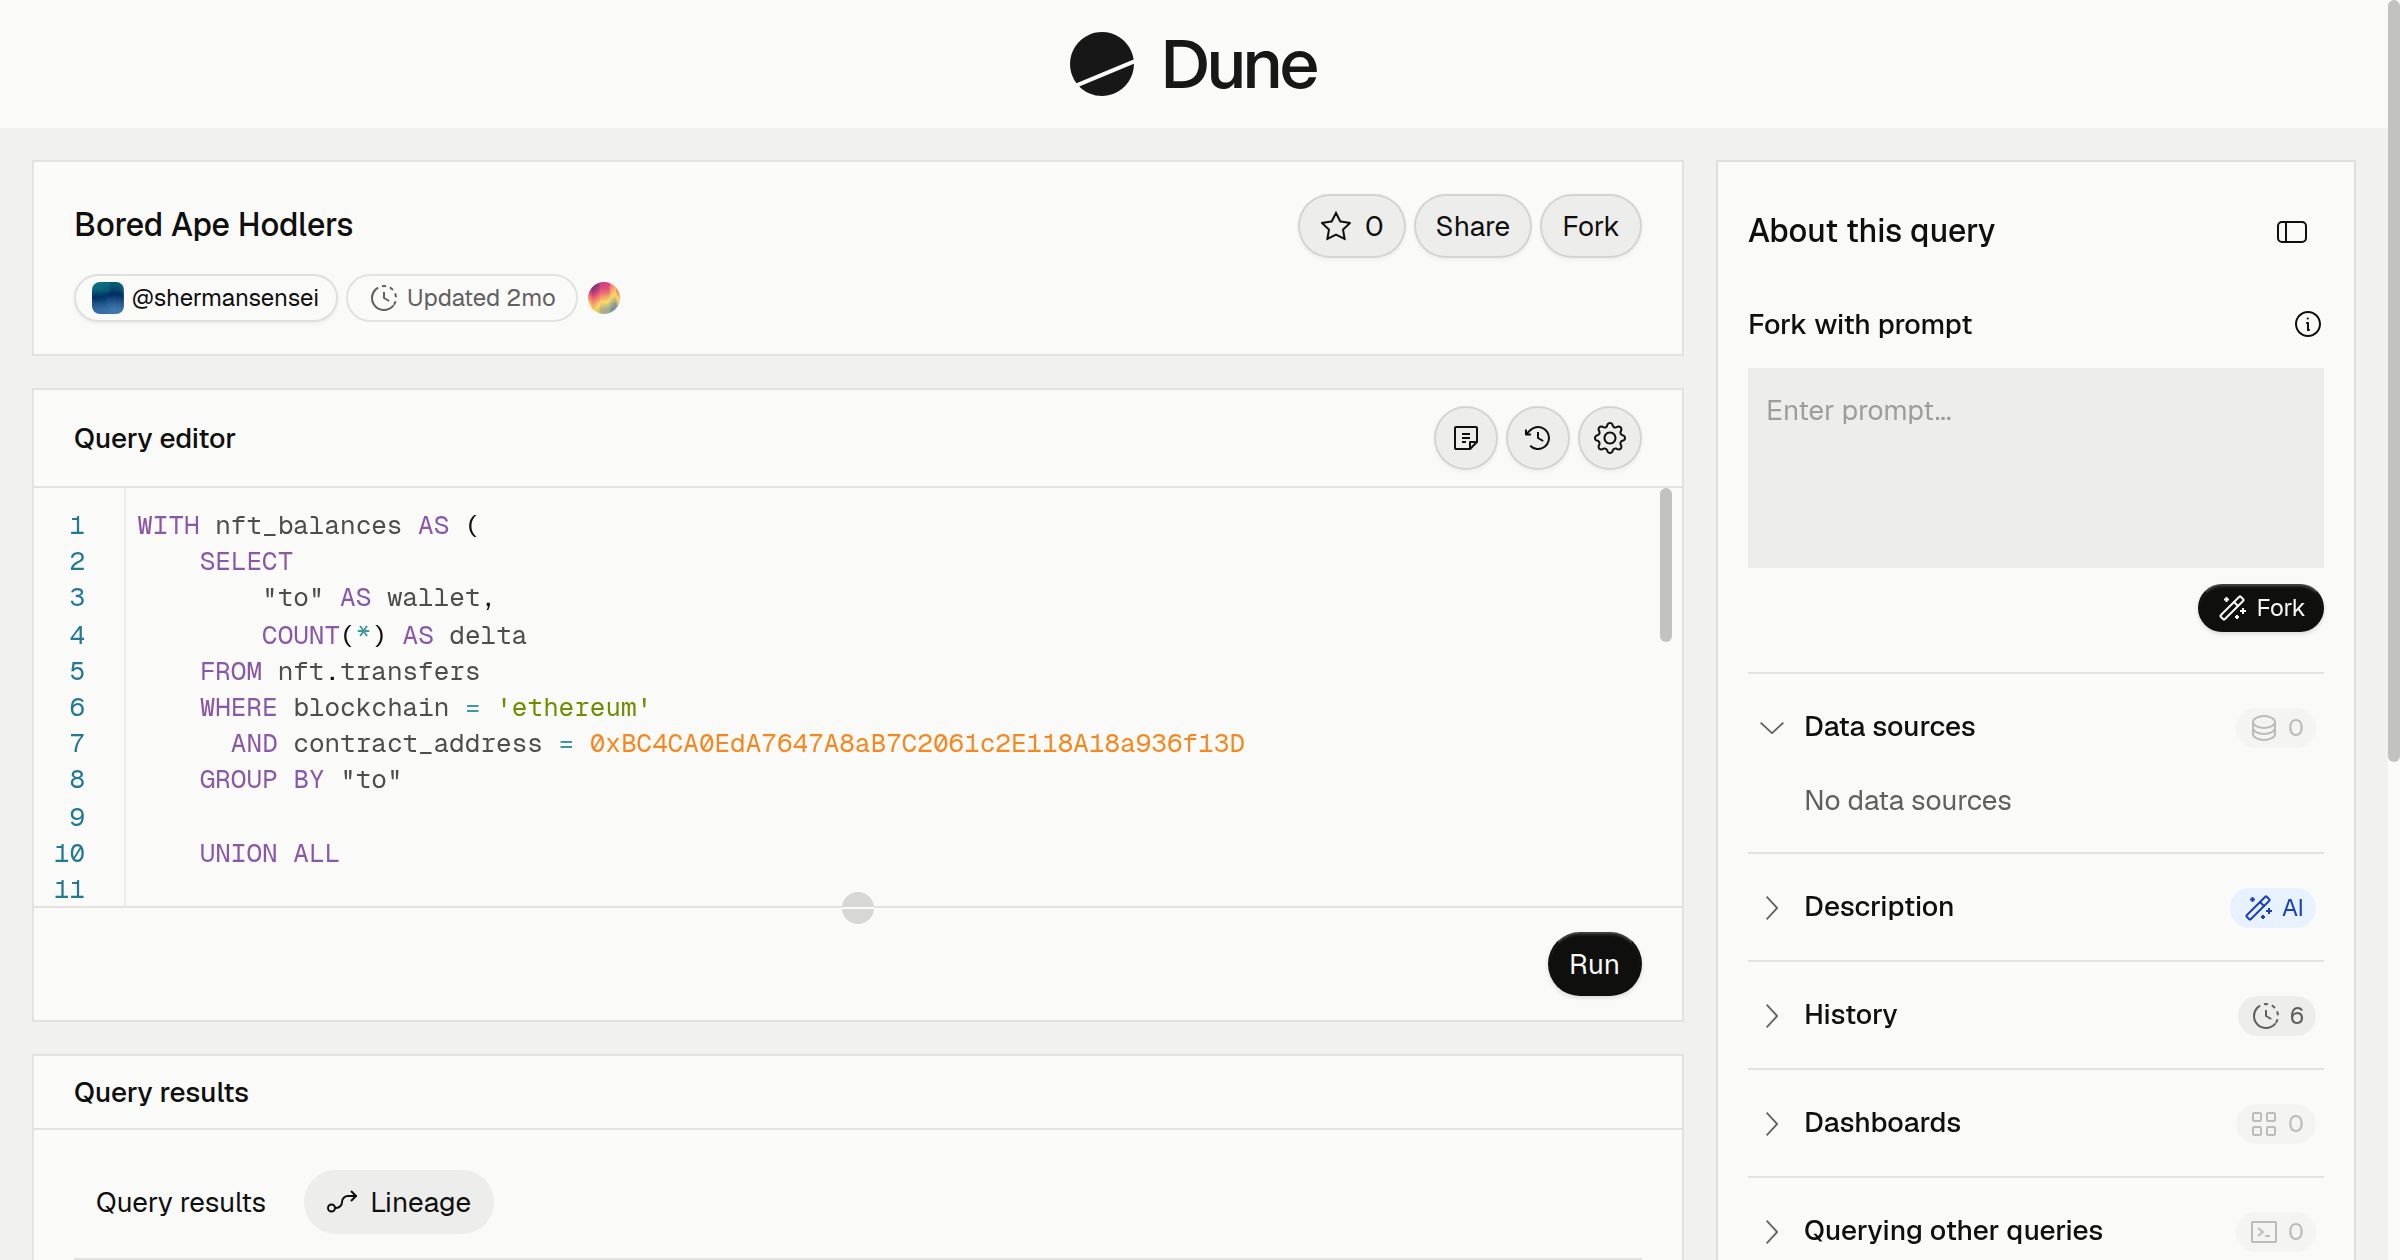2400x1260 pixels.
Task: Click UNION ALL on line 10
Action: coord(269,854)
